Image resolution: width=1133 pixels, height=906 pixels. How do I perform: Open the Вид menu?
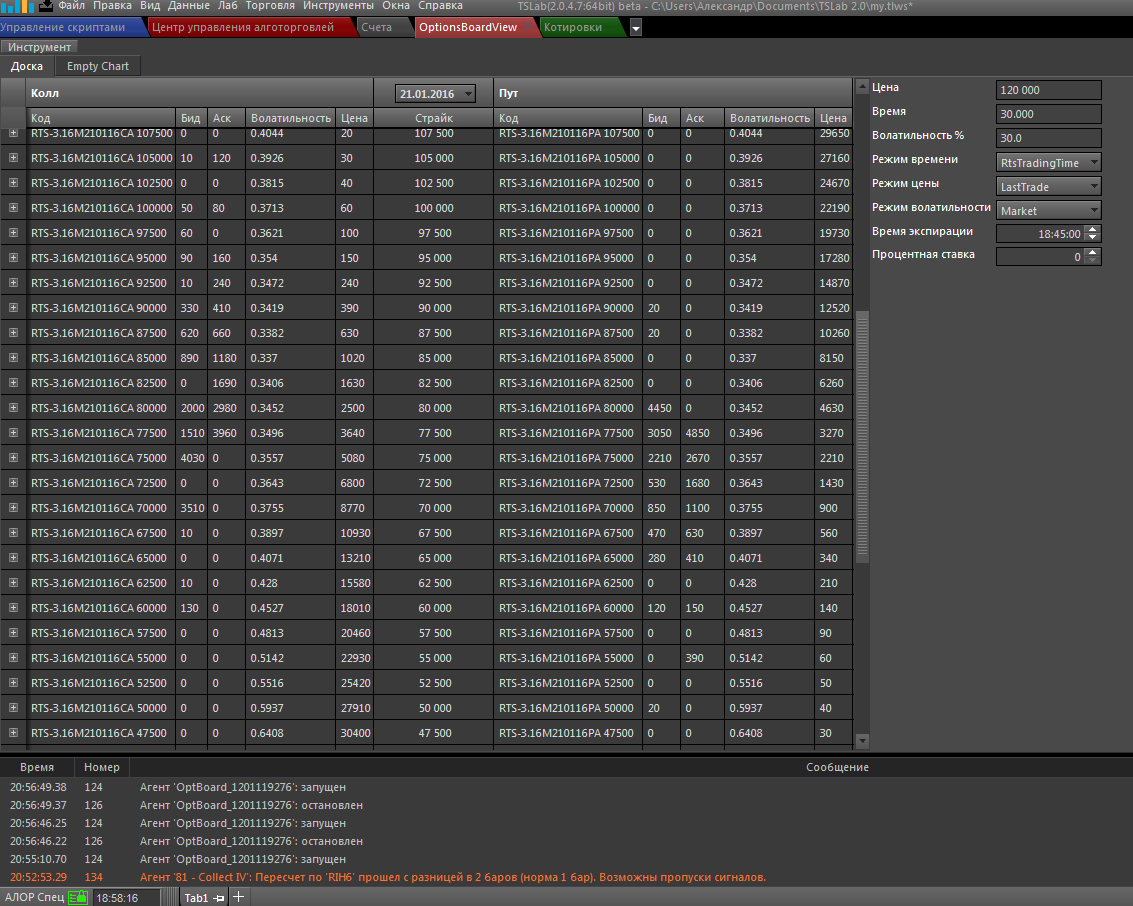coord(150,6)
